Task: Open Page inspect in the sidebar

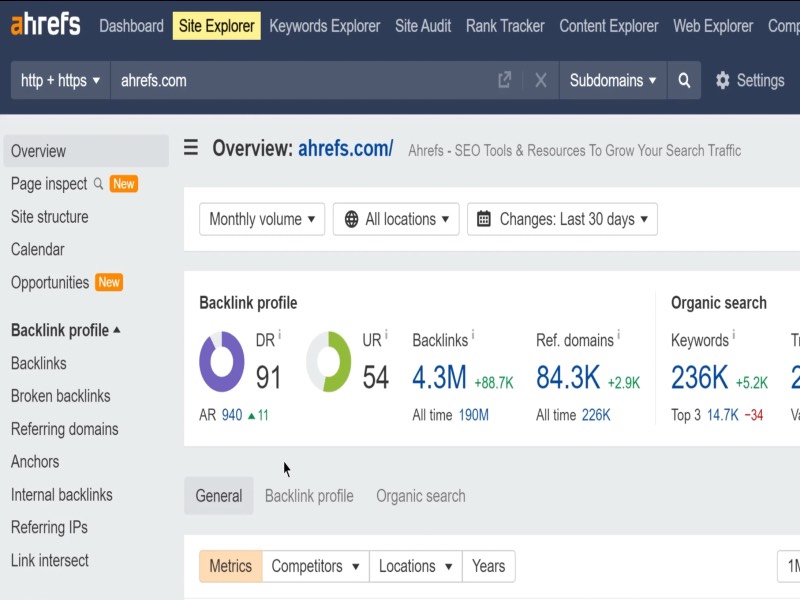Action: 49,184
